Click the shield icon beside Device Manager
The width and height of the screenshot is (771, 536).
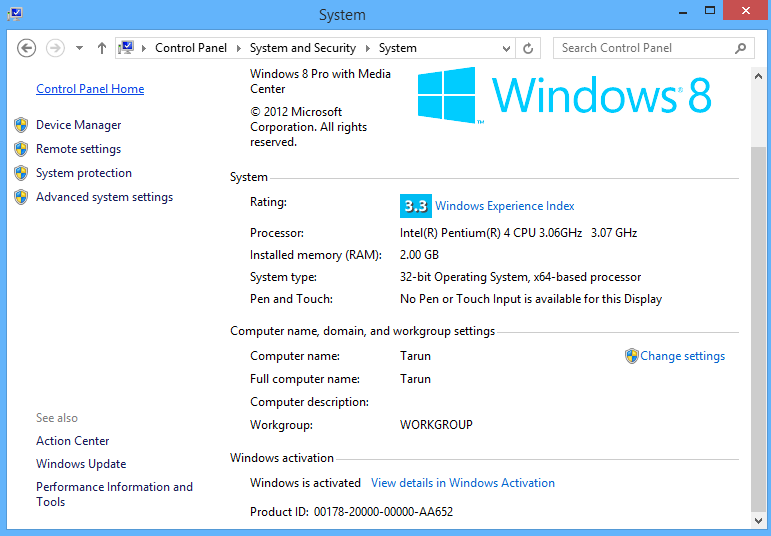pos(21,125)
